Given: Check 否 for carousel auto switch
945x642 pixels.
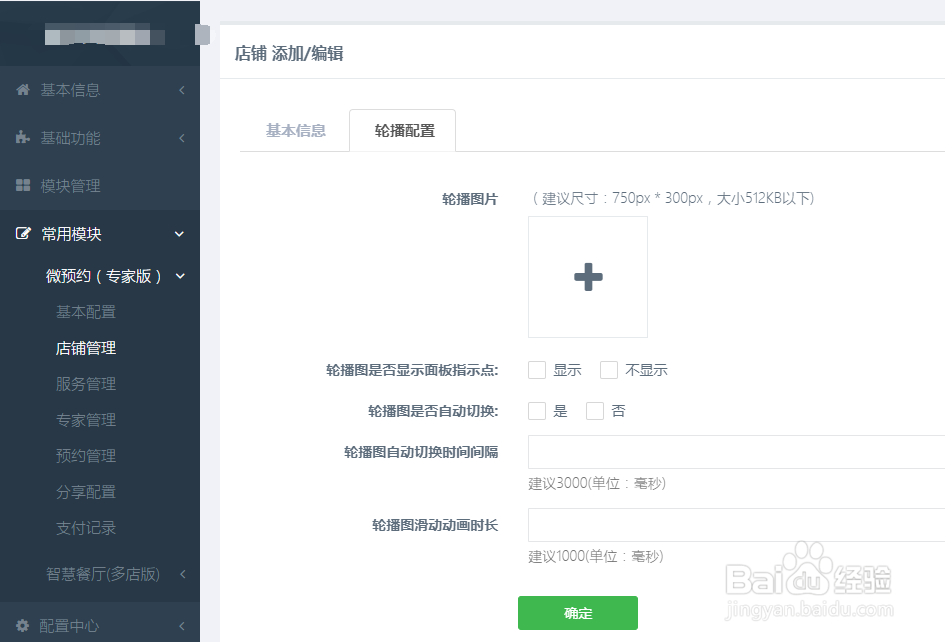Looking at the screenshot, I should pos(595,411).
